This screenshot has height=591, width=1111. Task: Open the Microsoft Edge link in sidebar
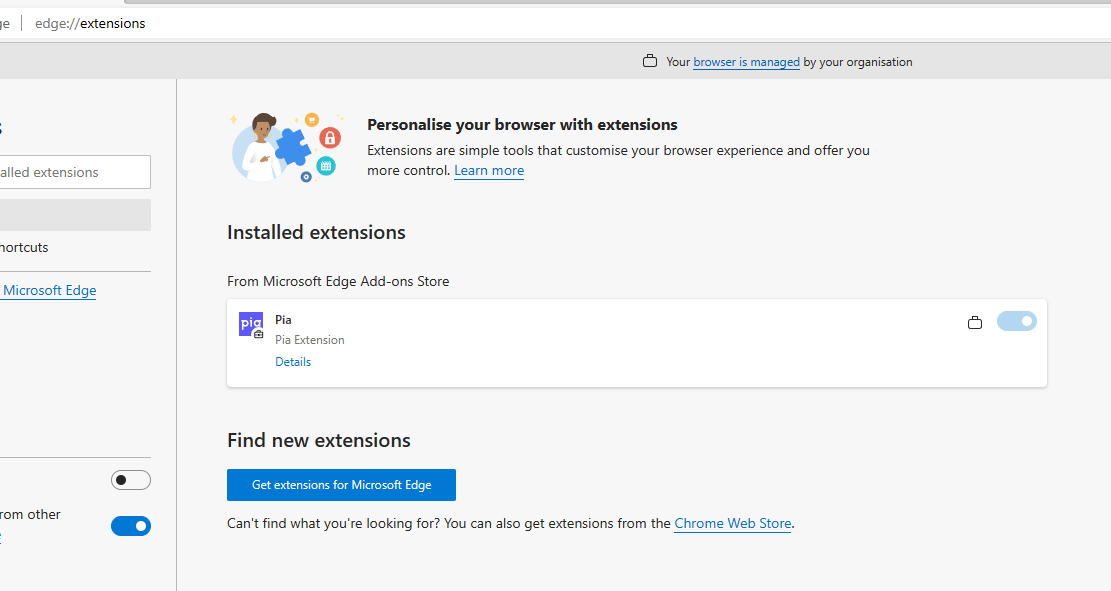point(48,290)
